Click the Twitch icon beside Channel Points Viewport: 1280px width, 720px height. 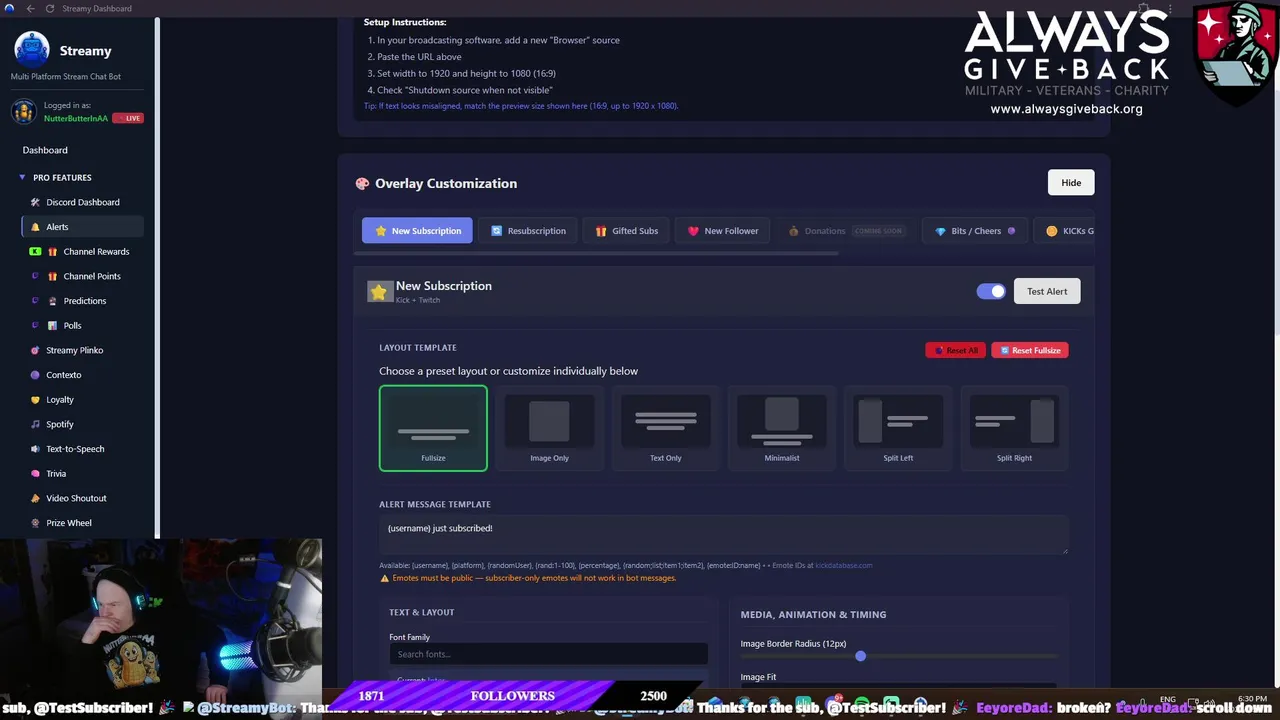pyautogui.click(x=35, y=276)
